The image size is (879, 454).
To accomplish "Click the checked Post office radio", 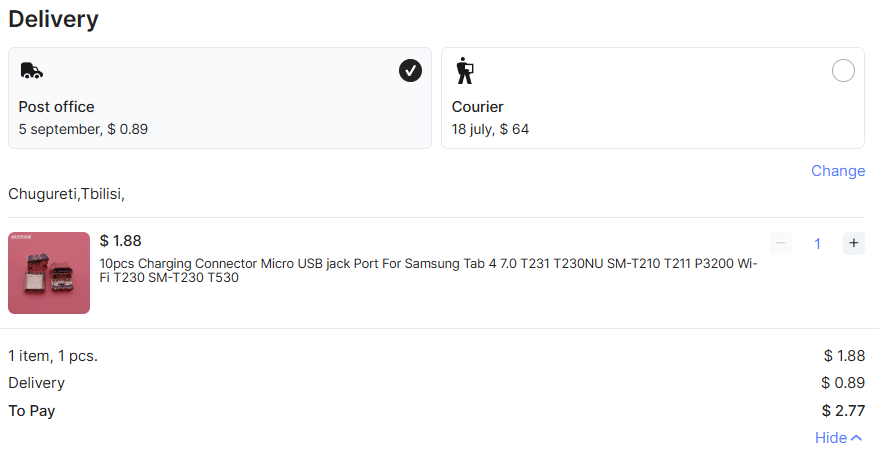I will coord(410,71).
